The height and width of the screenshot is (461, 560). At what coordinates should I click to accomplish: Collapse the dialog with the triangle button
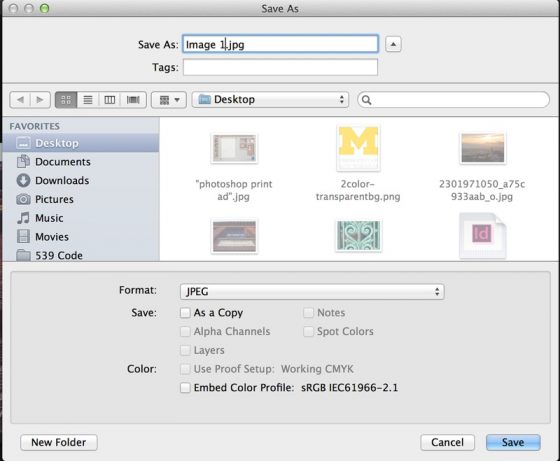click(x=393, y=44)
